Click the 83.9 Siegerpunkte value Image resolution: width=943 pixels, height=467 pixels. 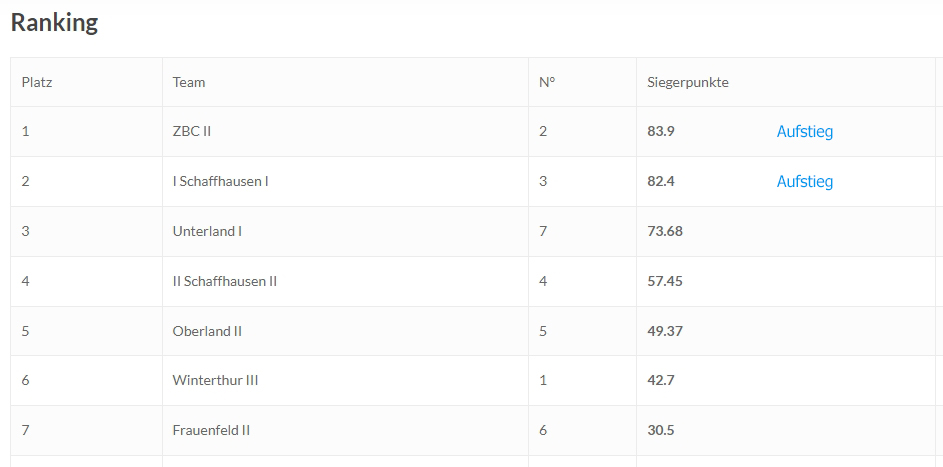pos(661,131)
